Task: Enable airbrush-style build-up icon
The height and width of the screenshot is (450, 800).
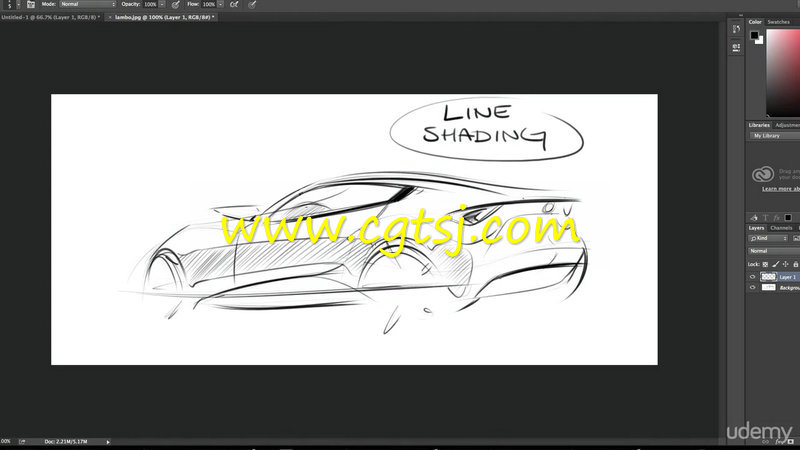Action: (234, 5)
